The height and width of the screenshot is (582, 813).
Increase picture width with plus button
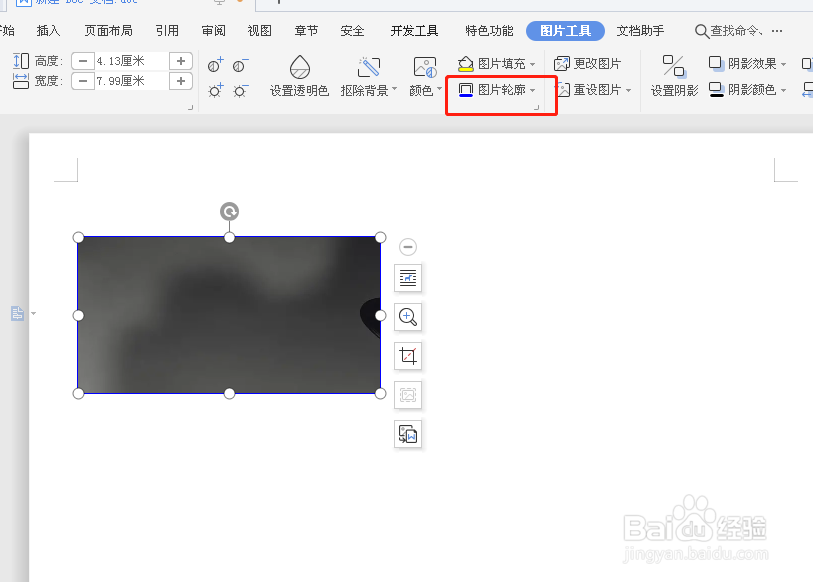[x=181, y=81]
